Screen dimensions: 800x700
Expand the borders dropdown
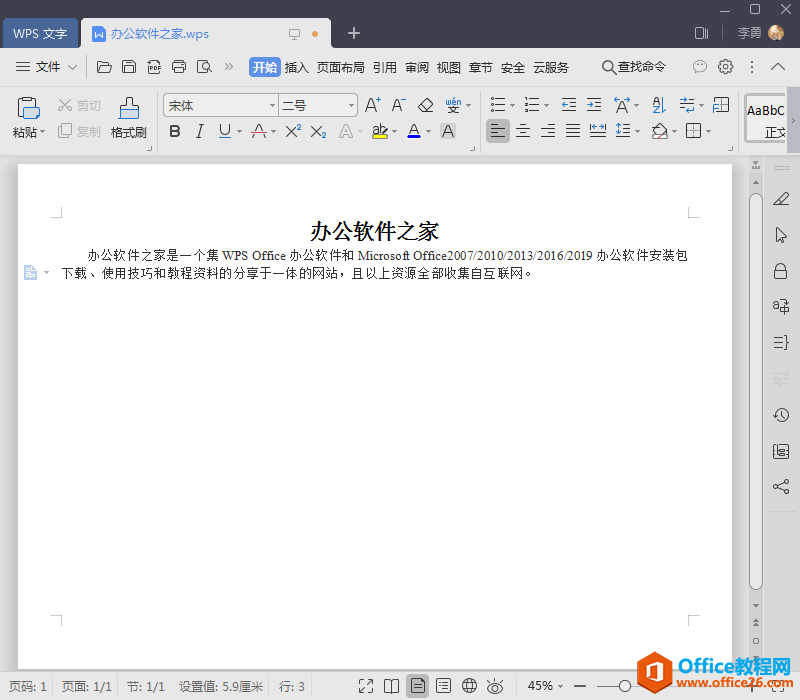pyautogui.click(x=708, y=132)
